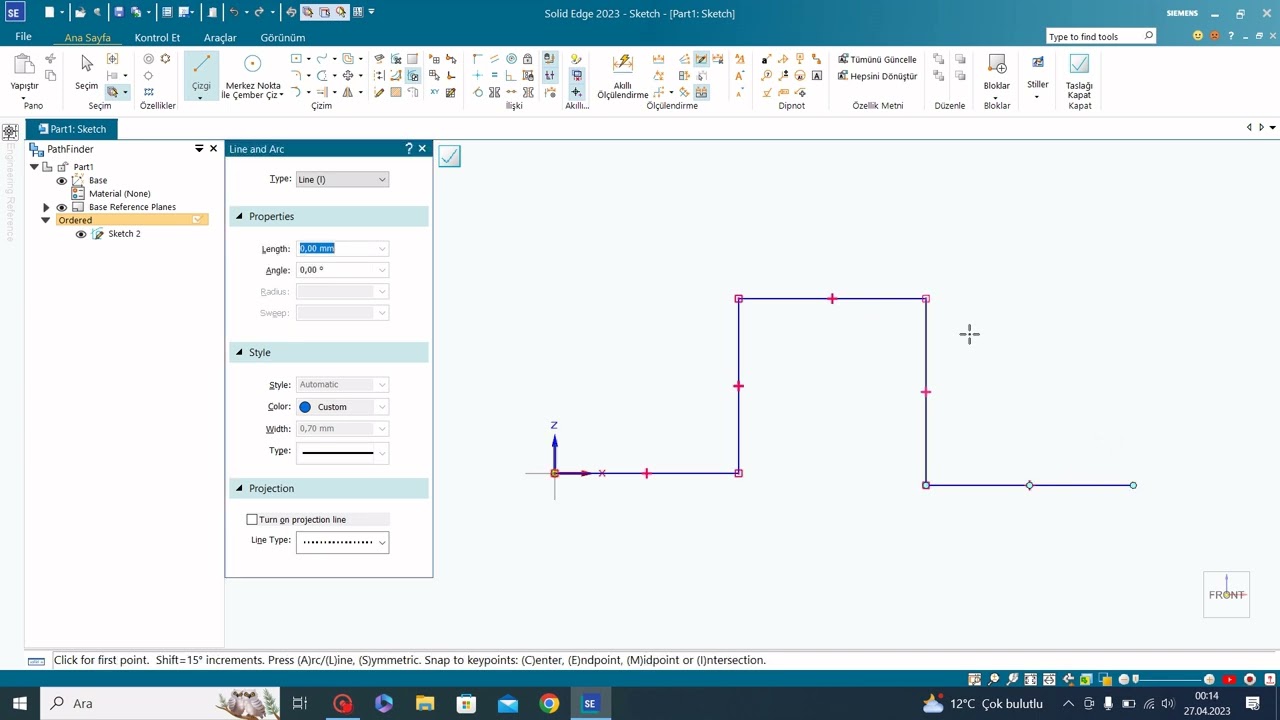Image resolution: width=1280 pixels, height=720 pixels.
Task: Click Hepsini Dönüştür button
Action: click(x=877, y=76)
